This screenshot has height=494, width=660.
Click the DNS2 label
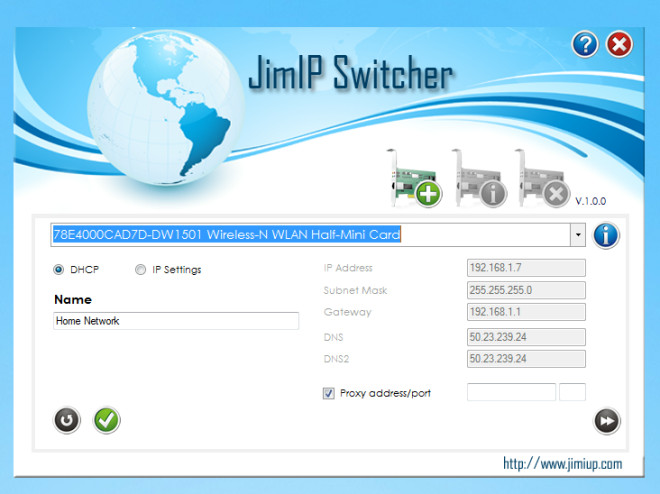[x=336, y=359]
